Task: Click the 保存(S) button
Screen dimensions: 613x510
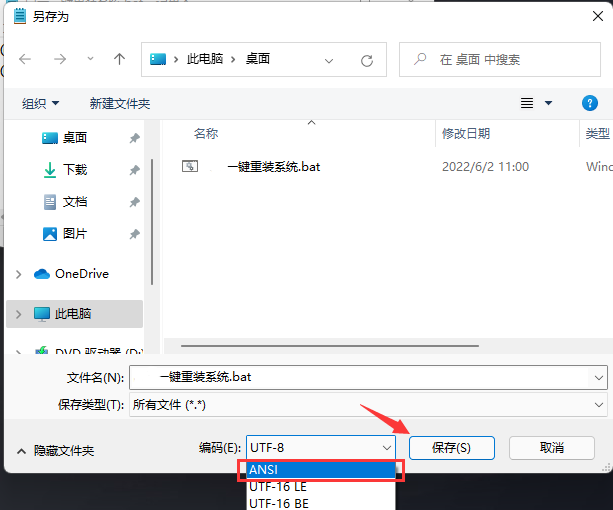Action: click(x=452, y=448)
